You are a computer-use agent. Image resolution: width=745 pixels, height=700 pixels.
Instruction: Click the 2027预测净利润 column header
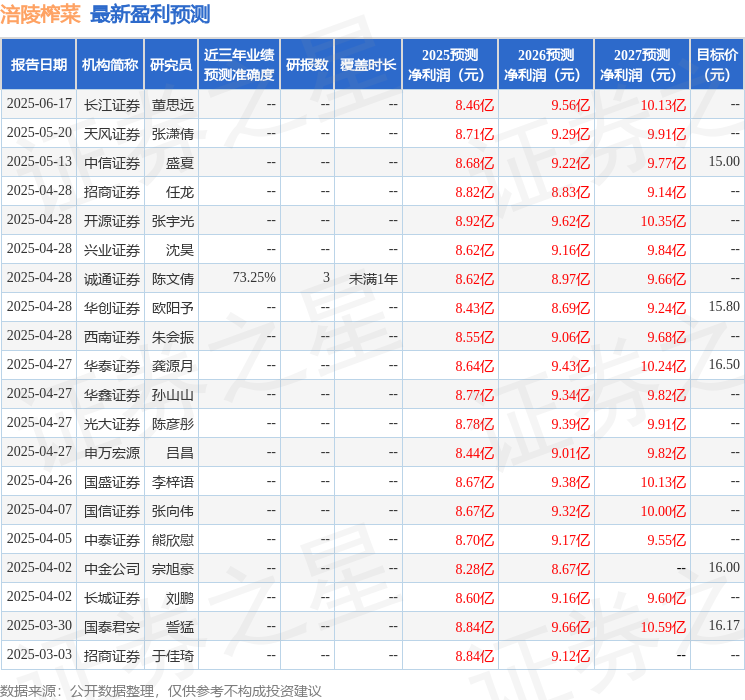tap(642, 65)
